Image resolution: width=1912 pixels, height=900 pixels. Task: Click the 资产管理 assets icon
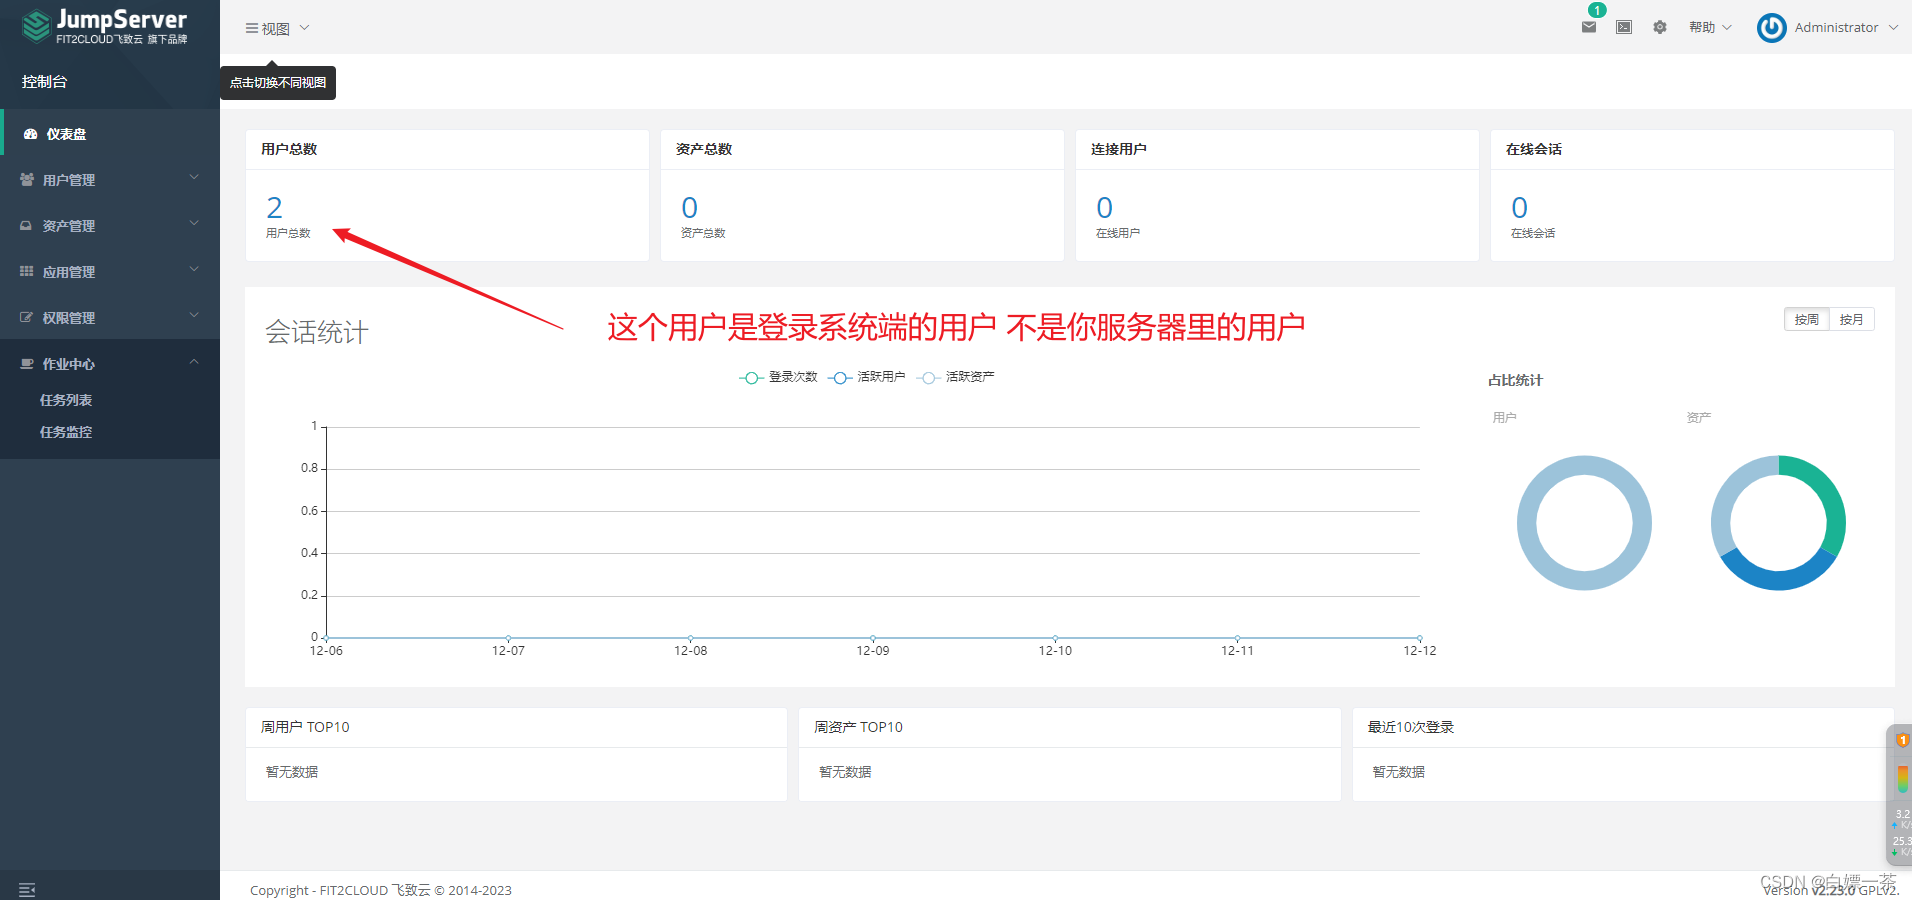click(x=27, y=226)
